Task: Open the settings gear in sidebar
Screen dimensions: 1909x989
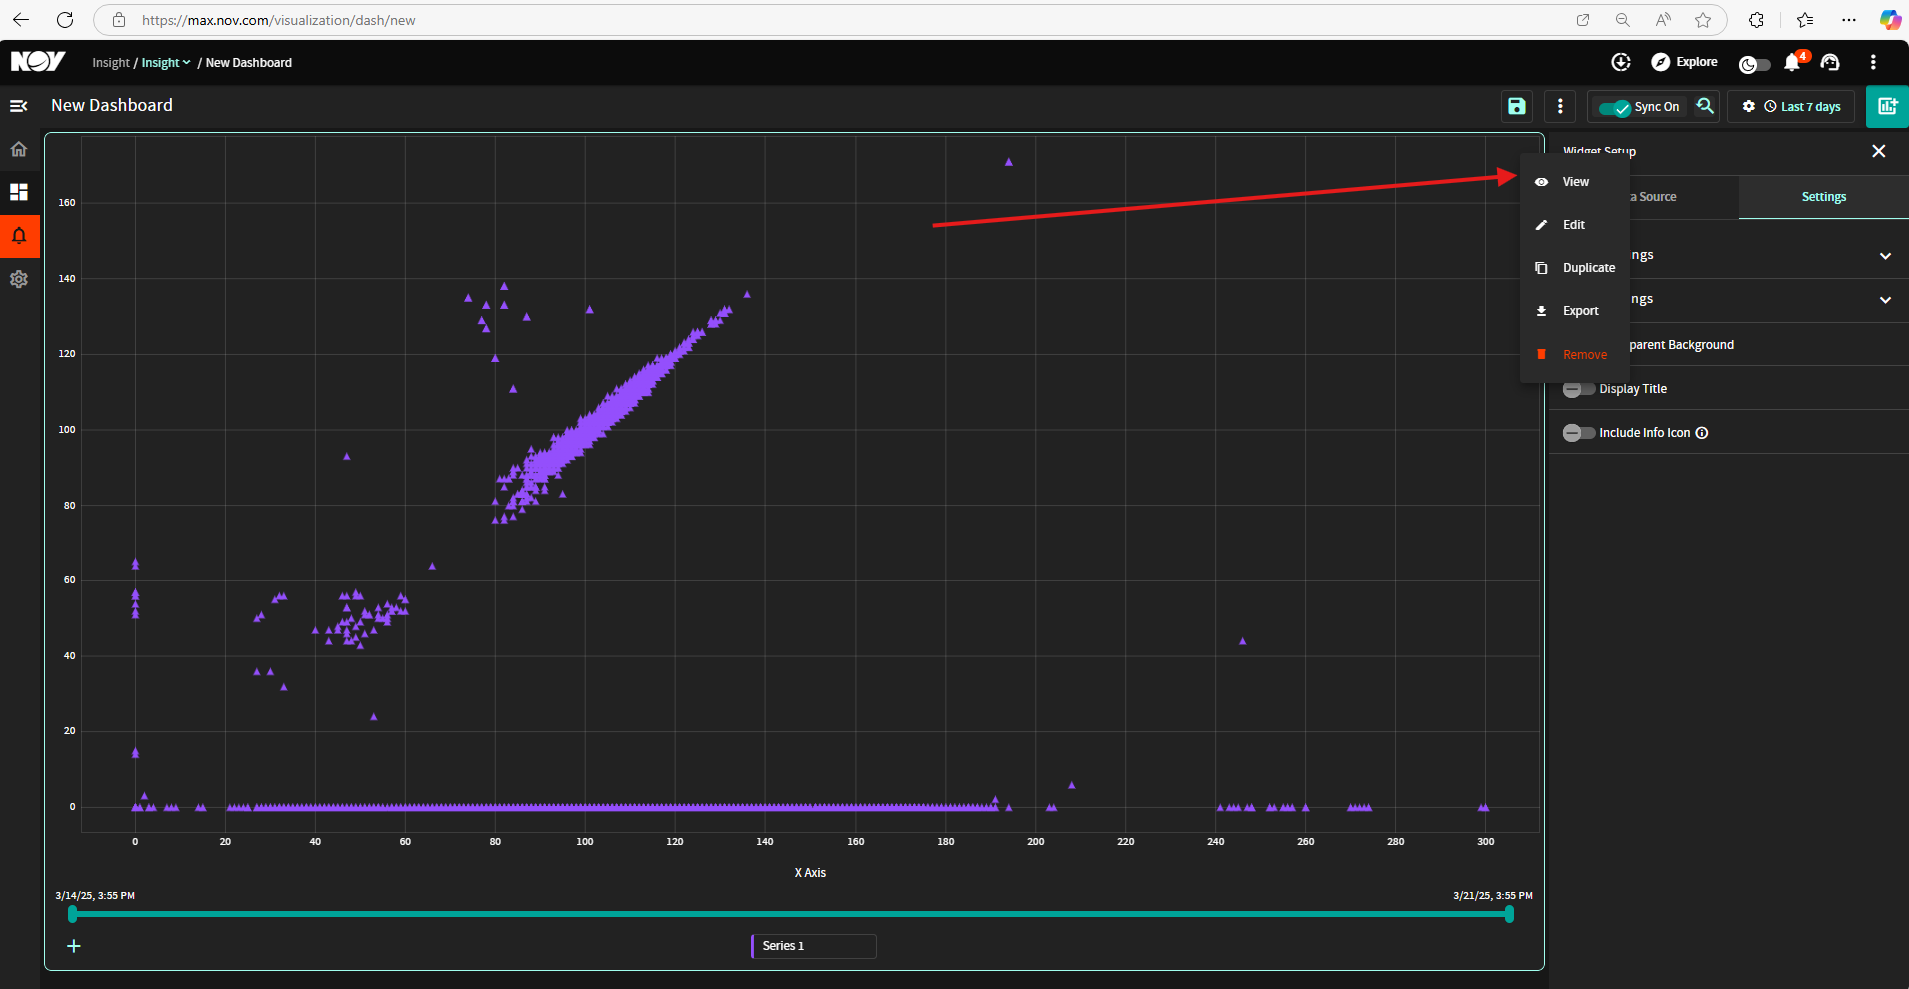Action: pos(19,279)
